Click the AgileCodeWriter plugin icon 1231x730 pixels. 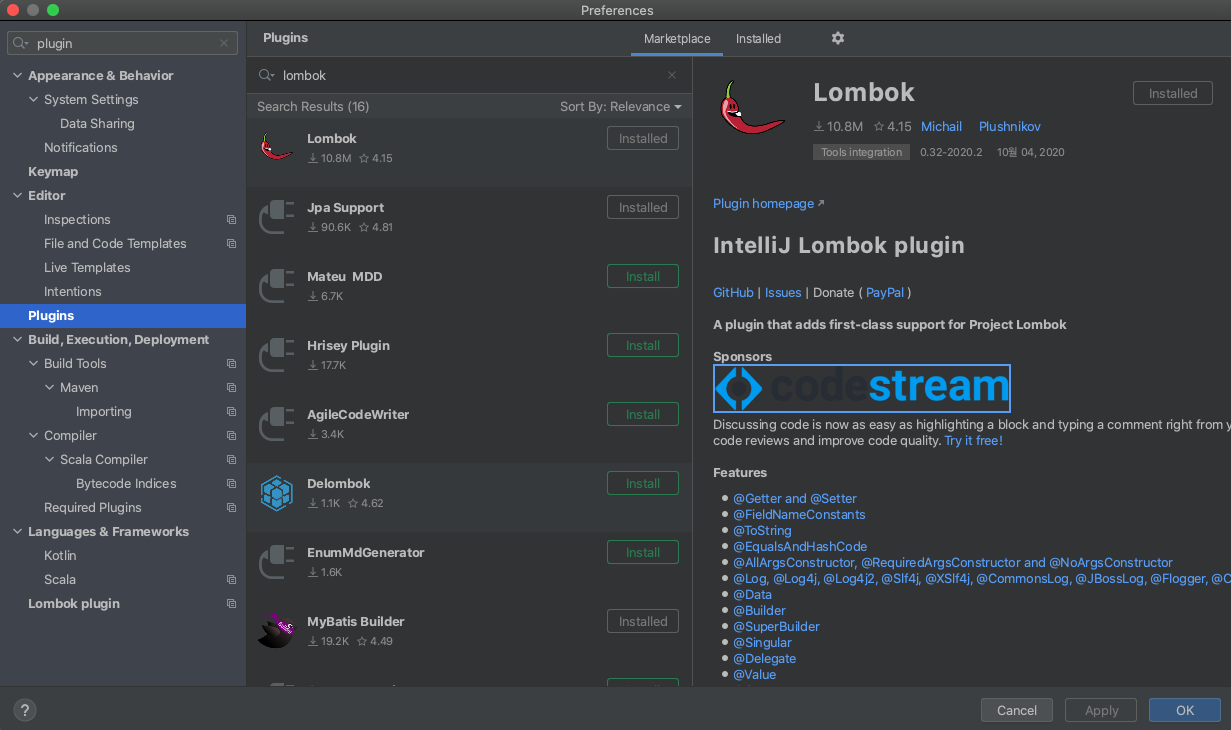point(276,423)
